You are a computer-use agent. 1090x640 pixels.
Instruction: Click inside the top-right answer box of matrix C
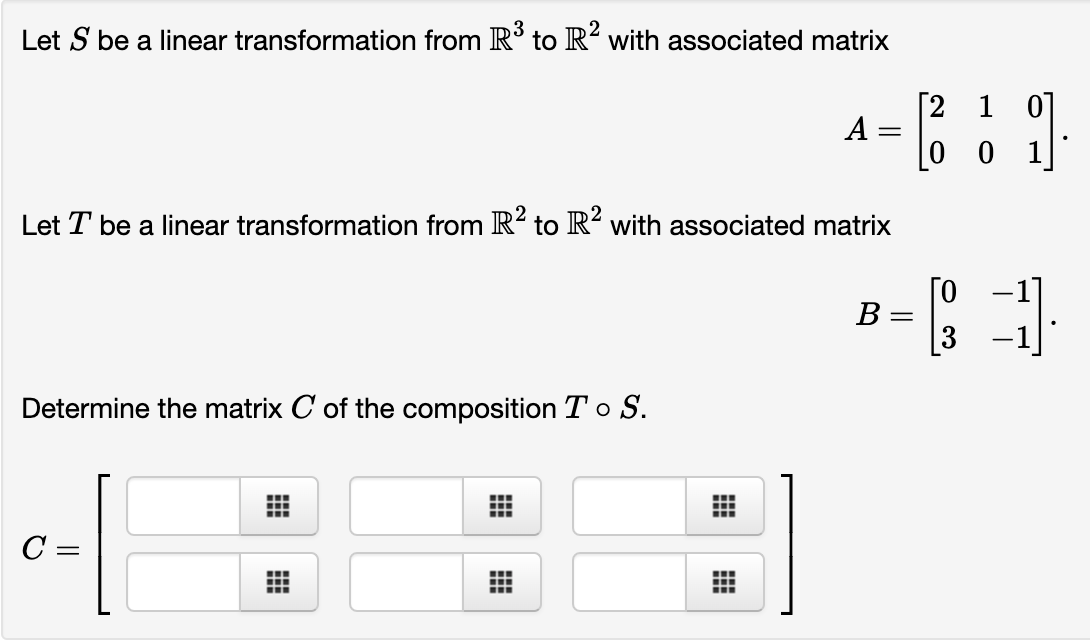628,506
